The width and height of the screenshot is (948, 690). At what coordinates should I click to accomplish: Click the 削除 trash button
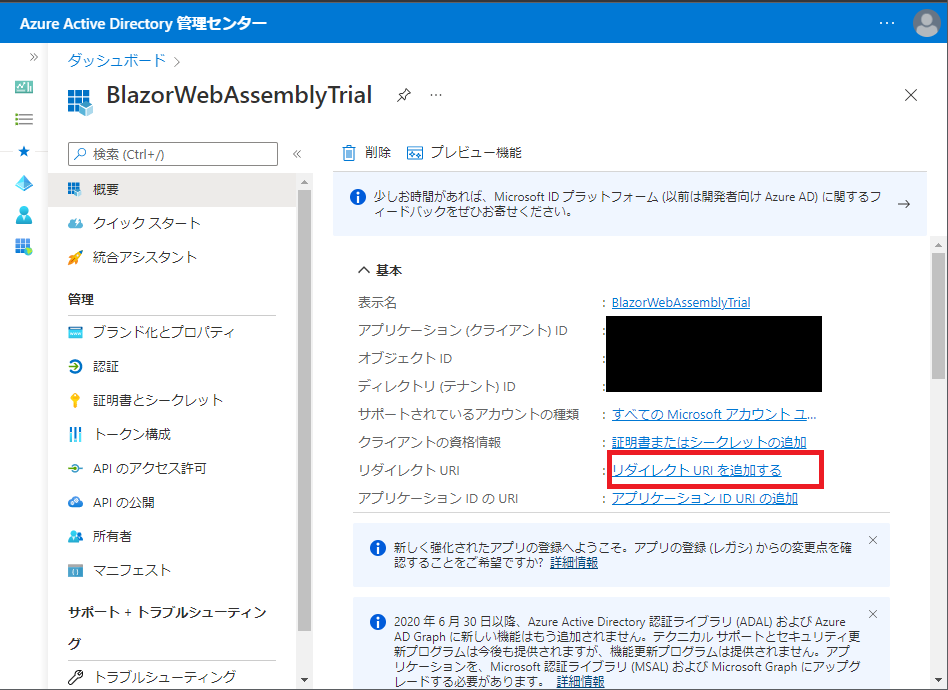(x=366, y=153)
